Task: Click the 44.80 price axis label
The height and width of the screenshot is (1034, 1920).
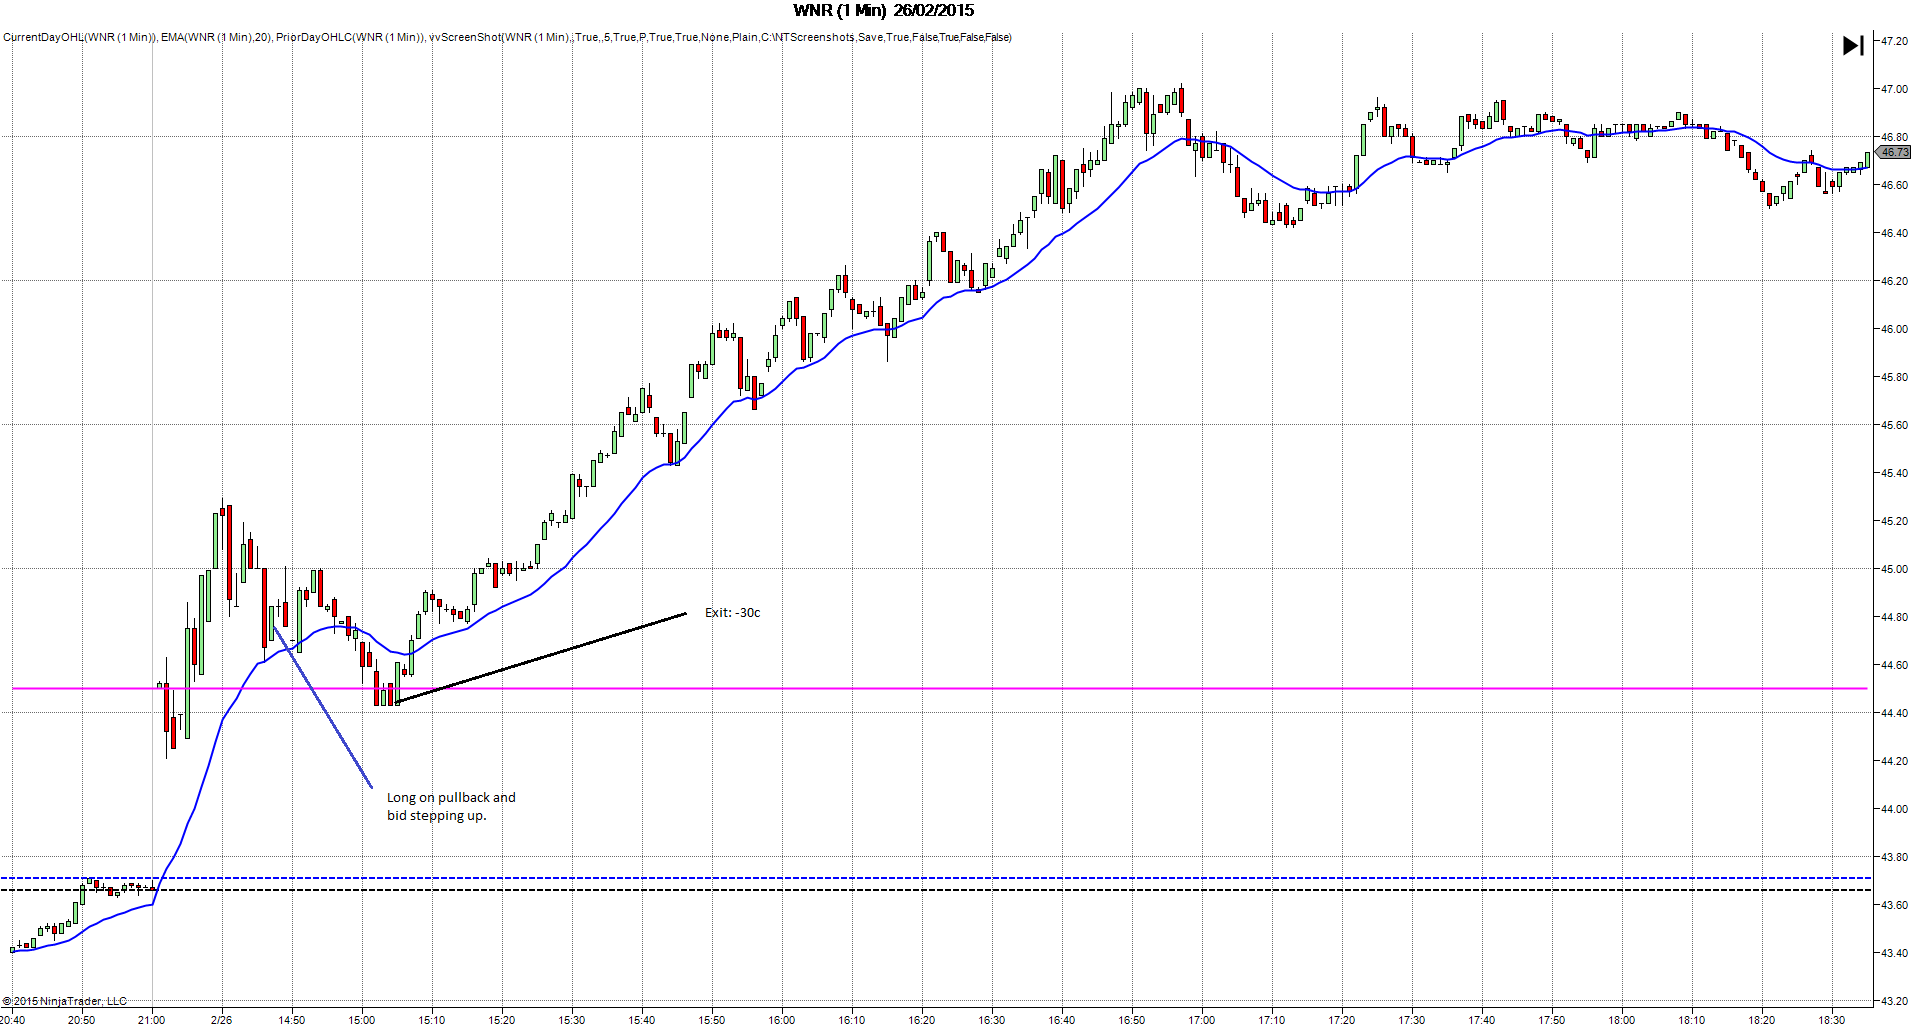Action: tap(1894, 617)
